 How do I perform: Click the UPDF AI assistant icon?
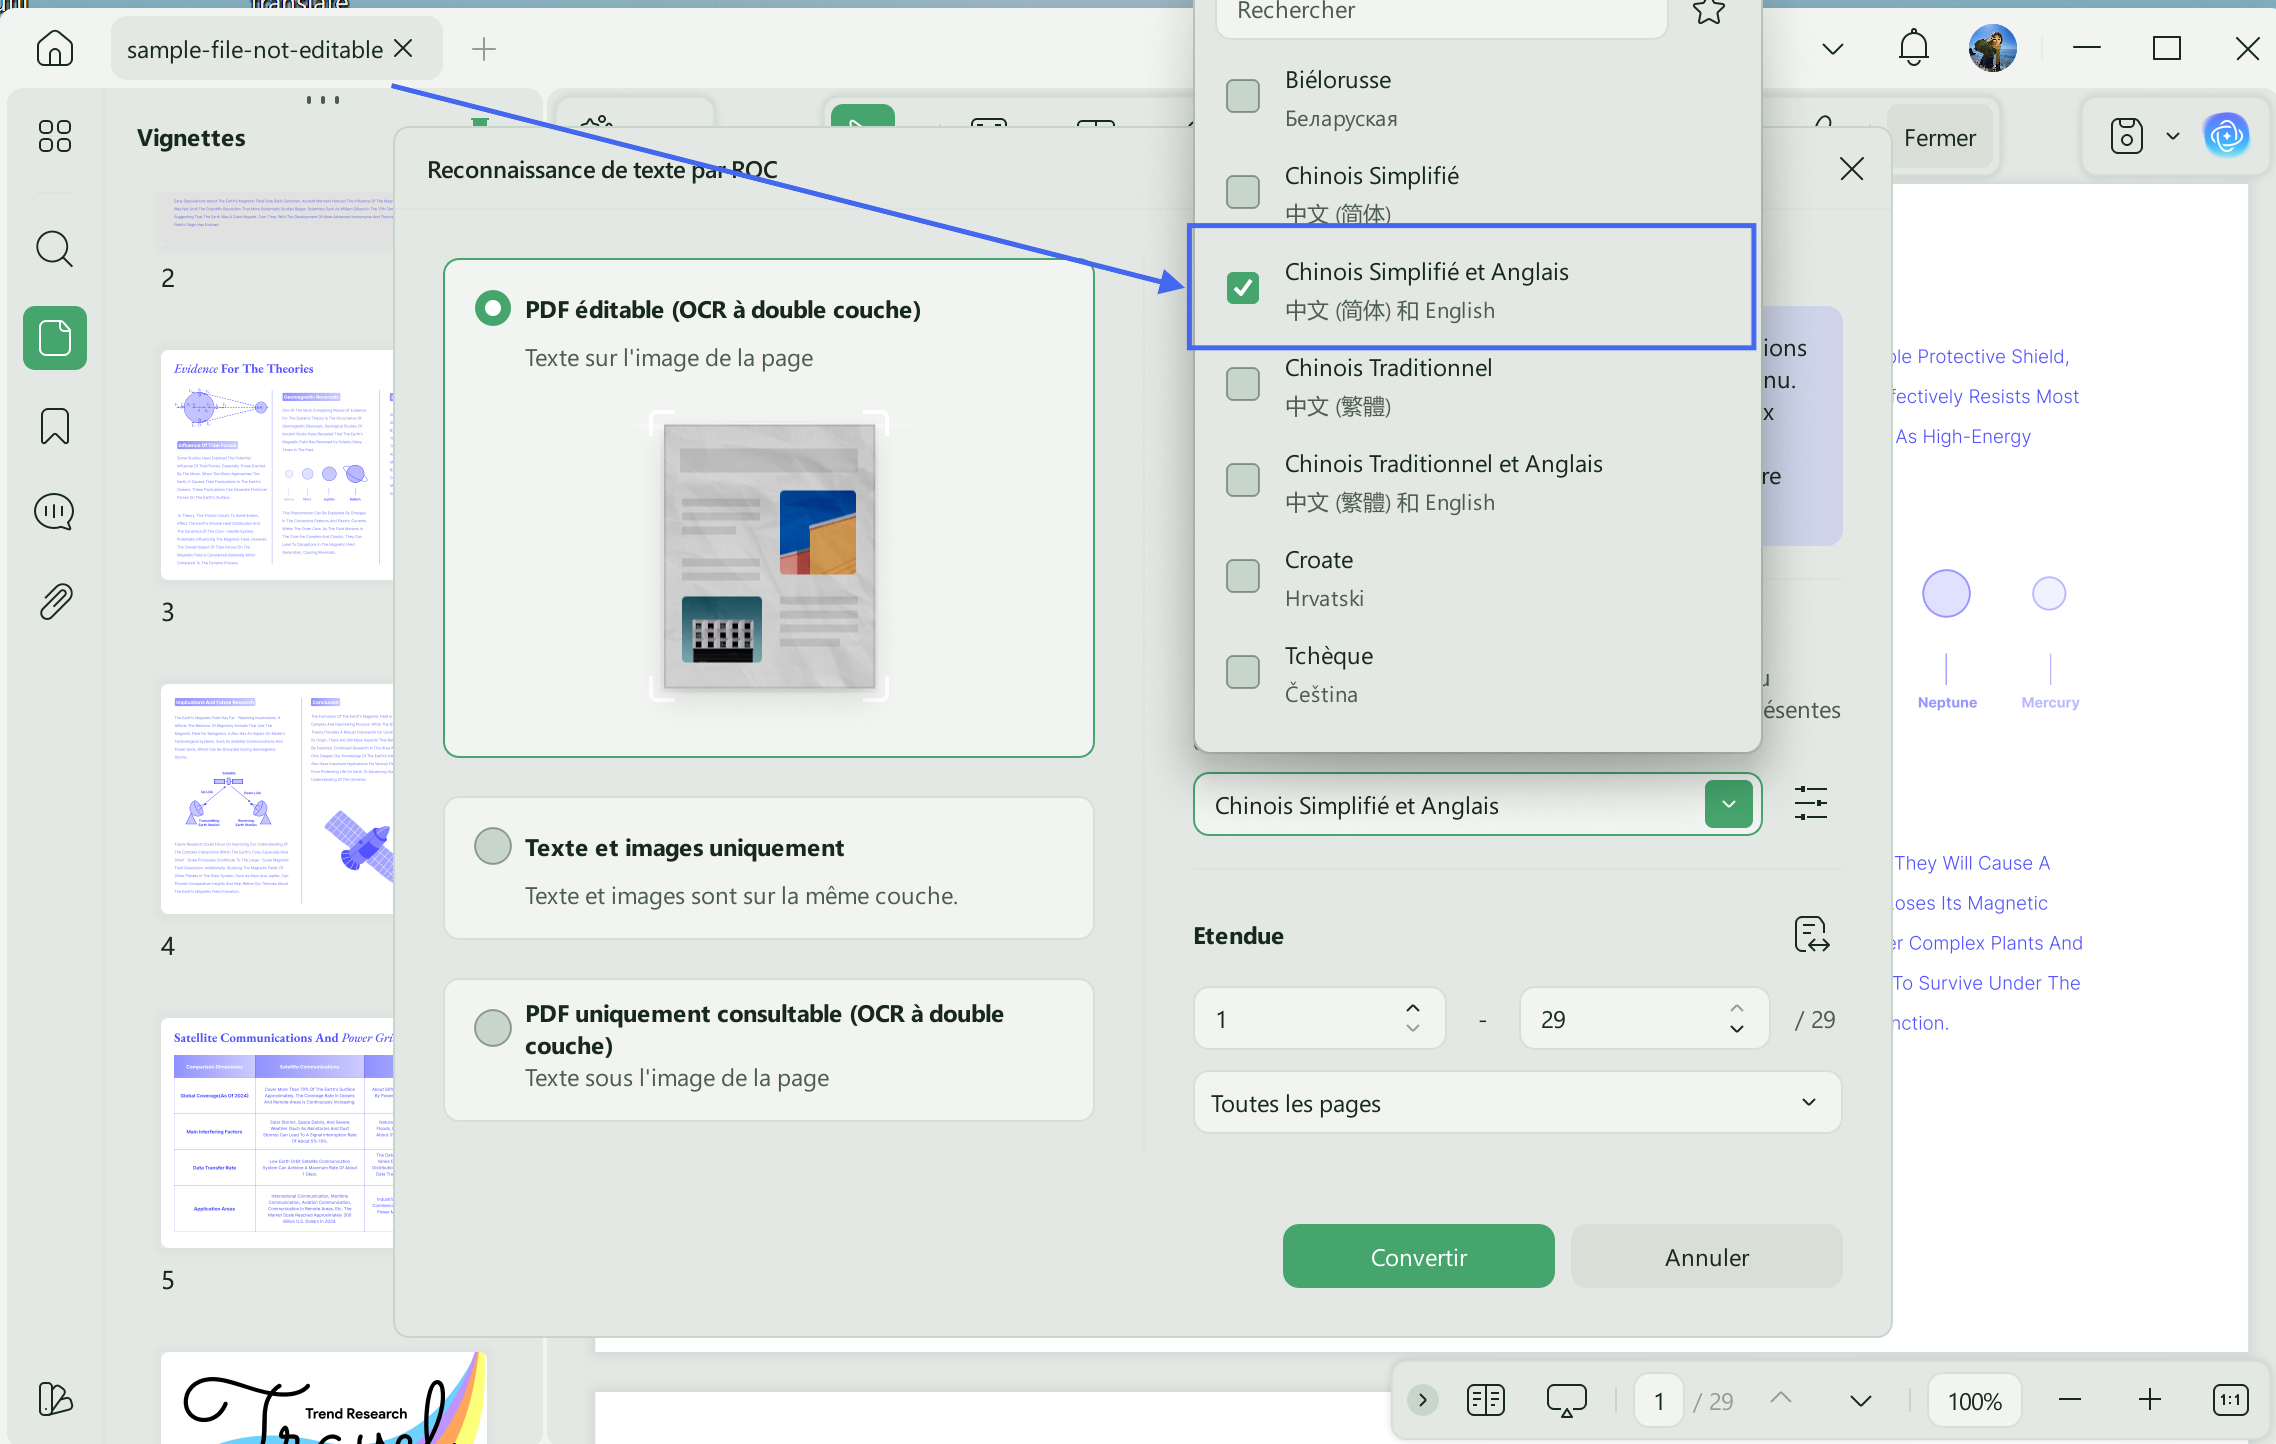point(2227,135)
